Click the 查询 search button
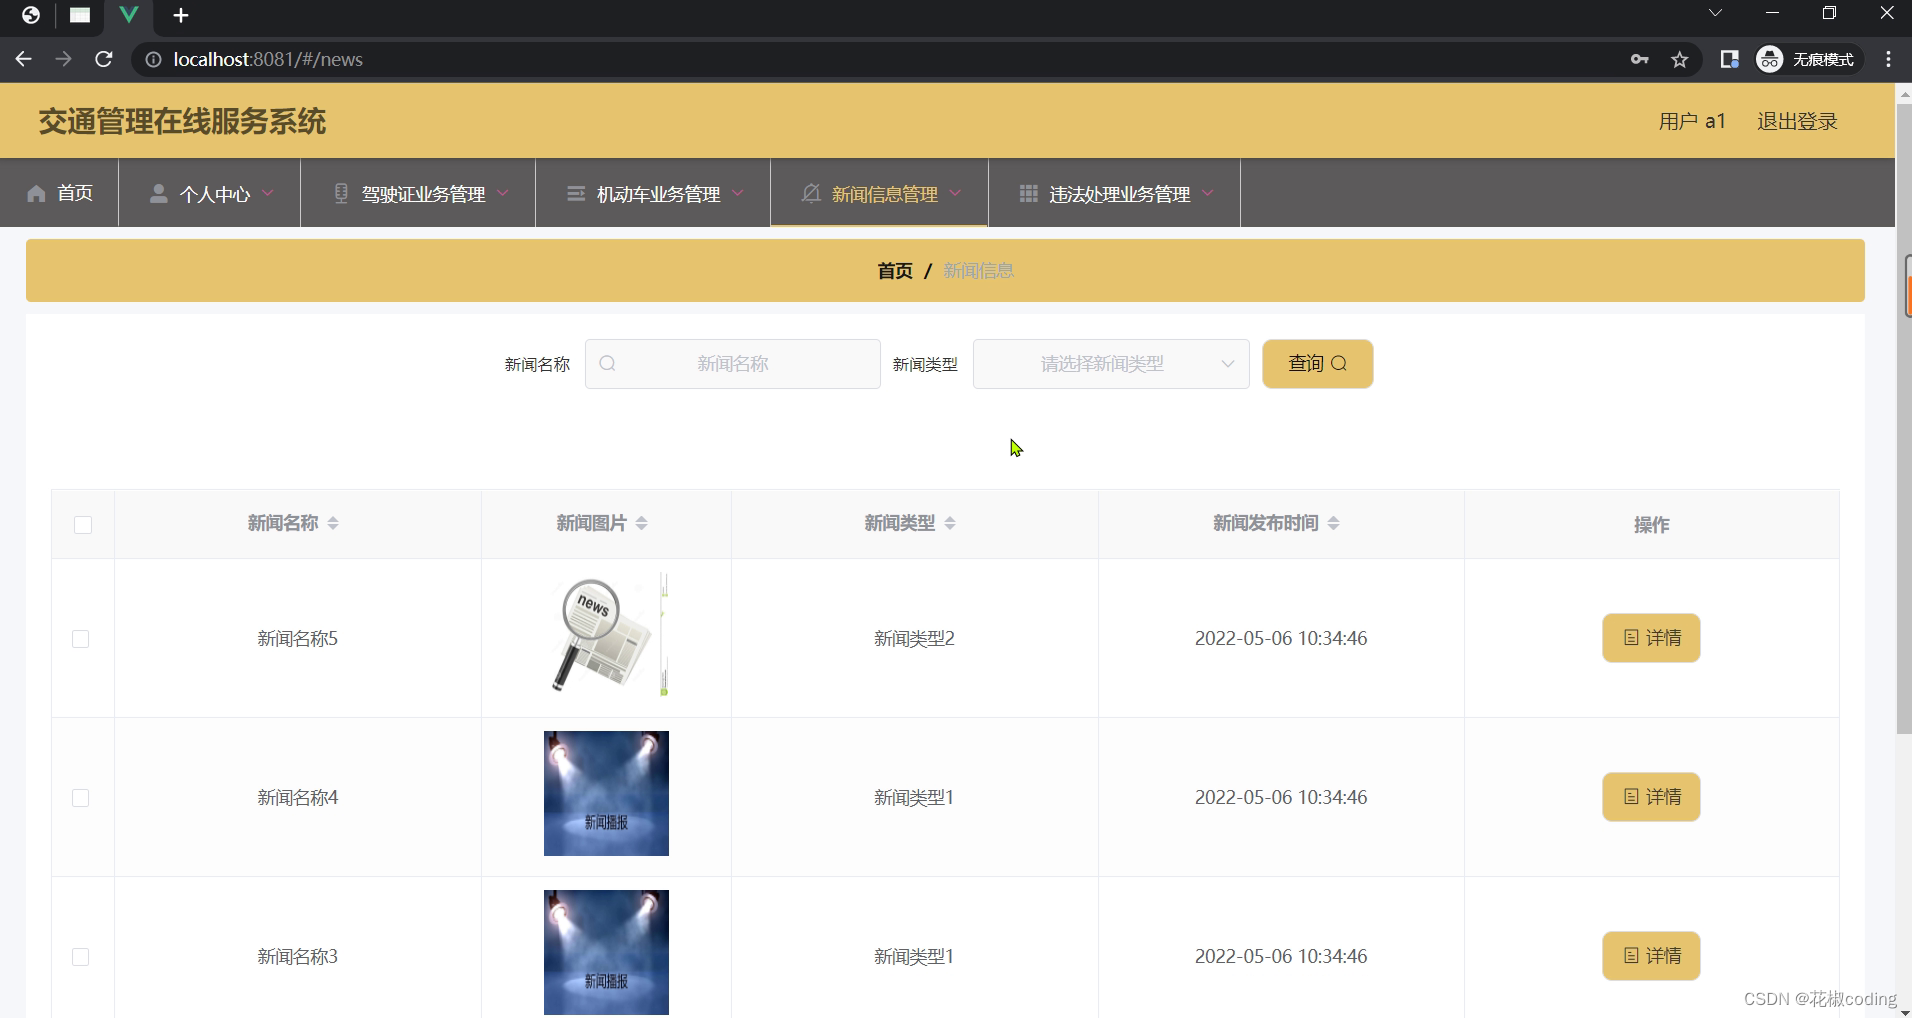The height and width of the screenshot is (1018, 1912). click(x=1317, y=363)
